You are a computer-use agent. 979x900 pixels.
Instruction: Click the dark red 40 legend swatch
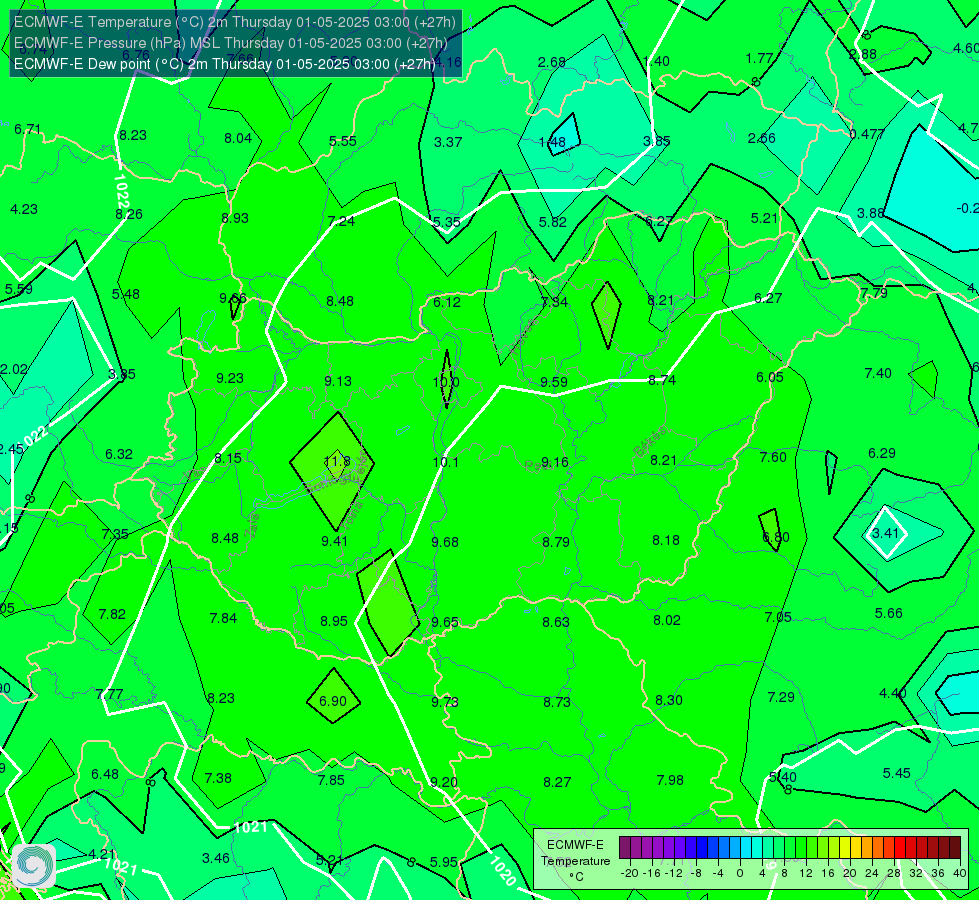(x=955, y=848)
